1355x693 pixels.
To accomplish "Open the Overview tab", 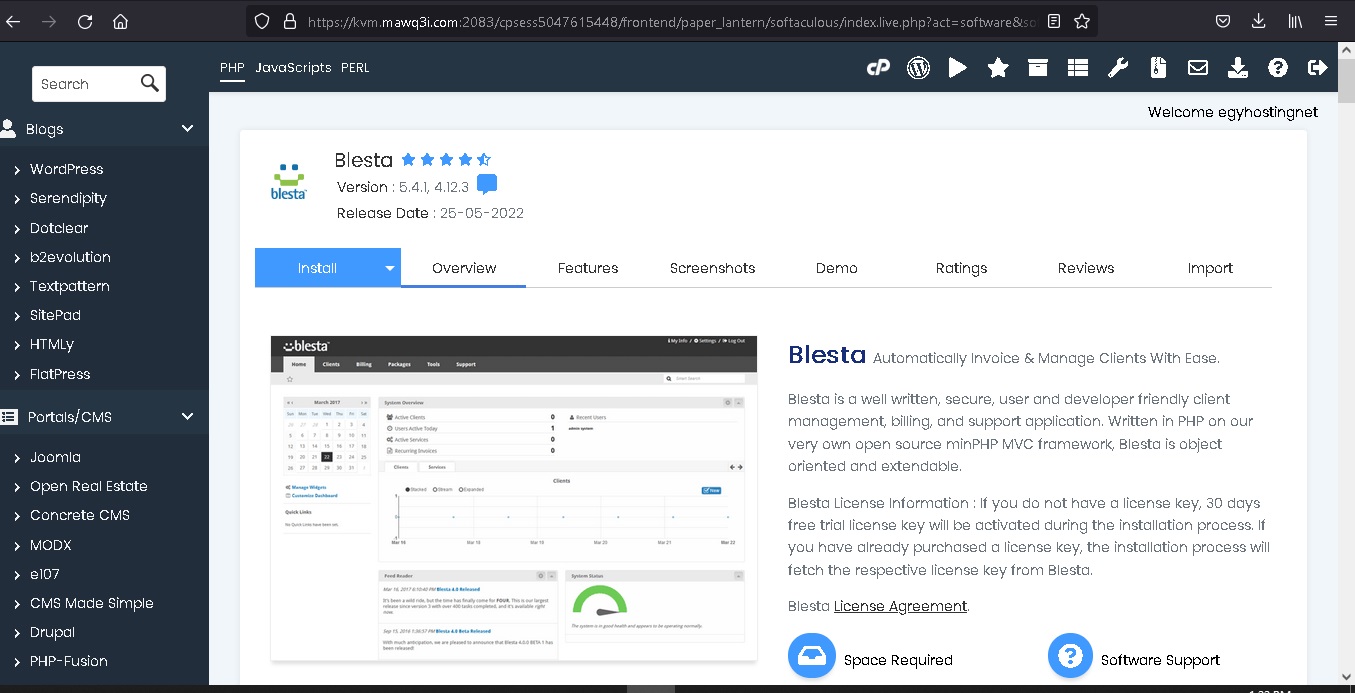I will (464, 268).
